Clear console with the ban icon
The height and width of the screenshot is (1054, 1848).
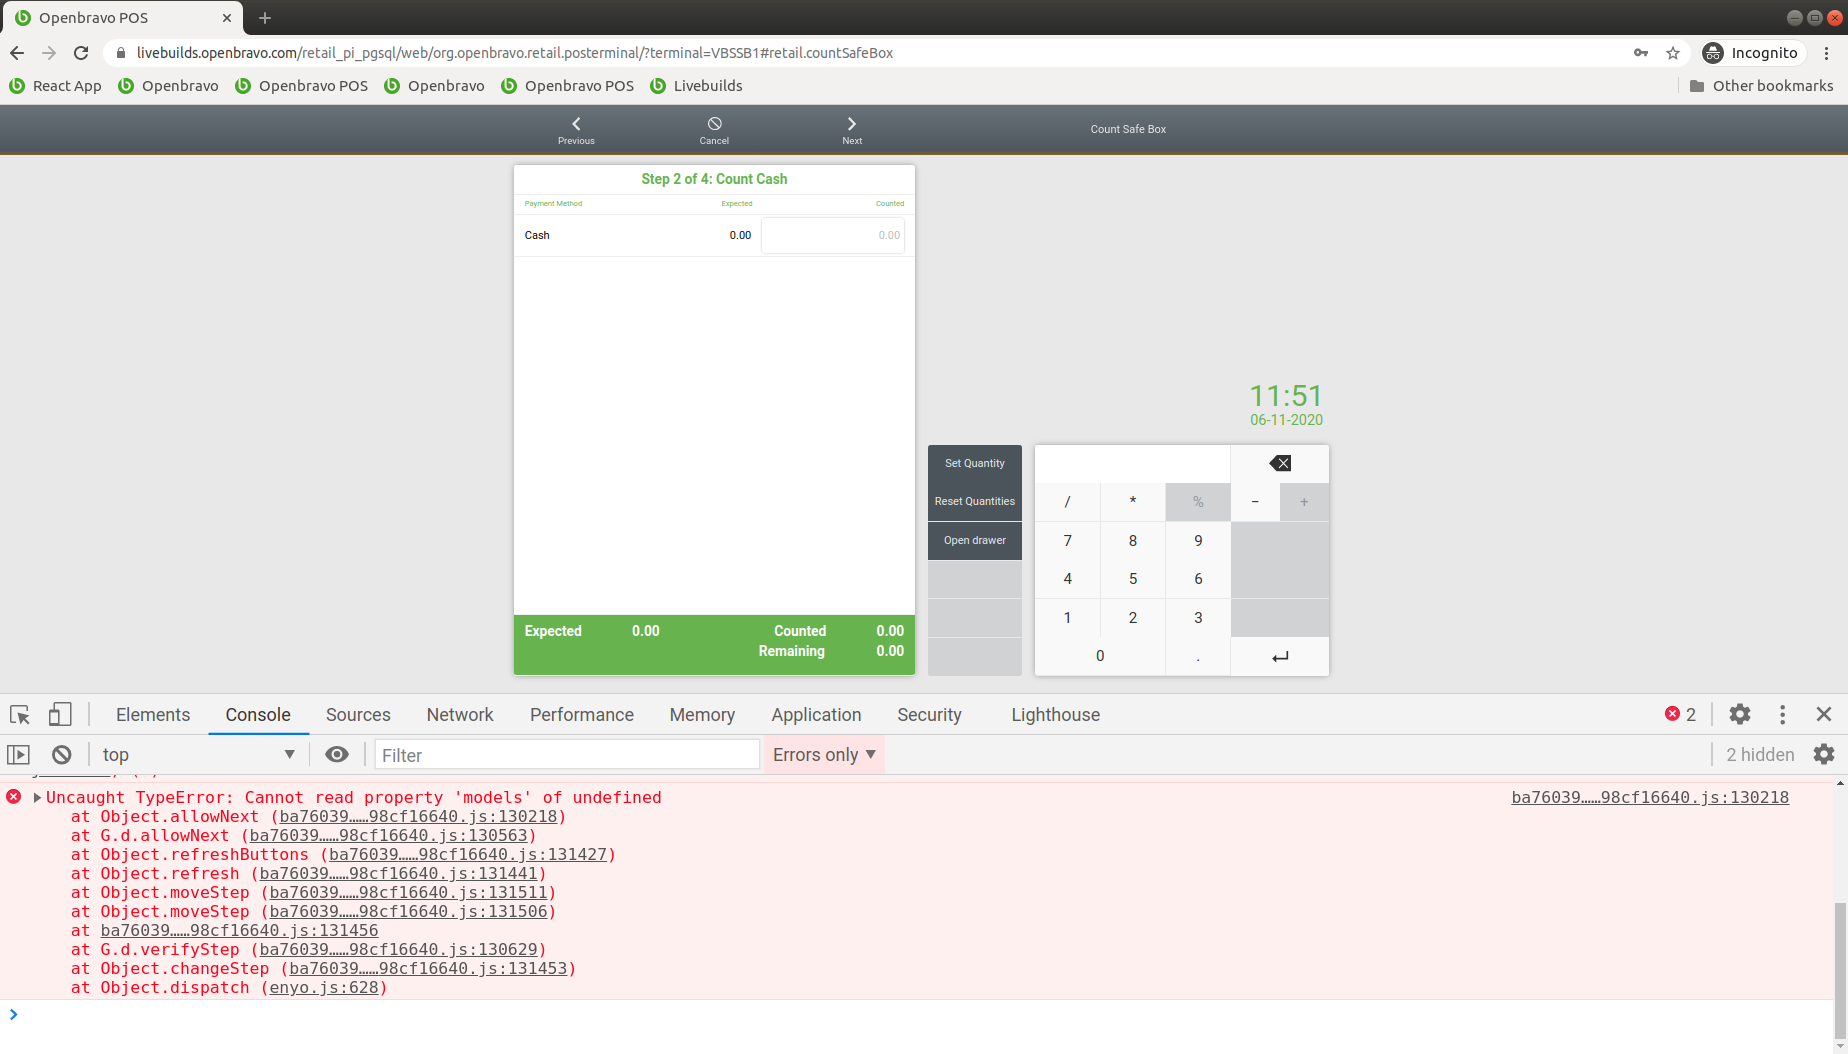(x=62, y=755)
